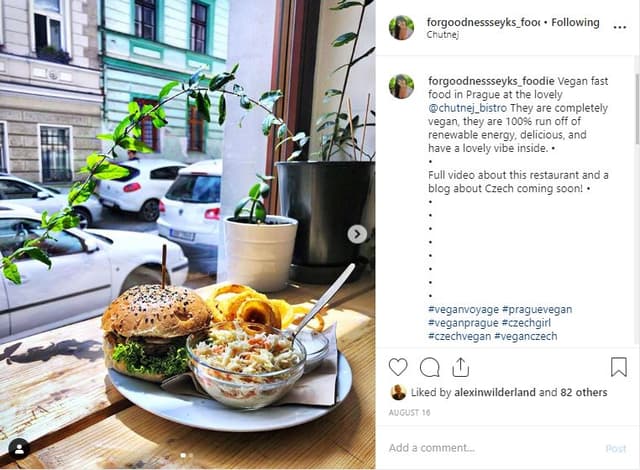Select the #veganvoyage hashtag
640x470 pixels.
(463, 309)
